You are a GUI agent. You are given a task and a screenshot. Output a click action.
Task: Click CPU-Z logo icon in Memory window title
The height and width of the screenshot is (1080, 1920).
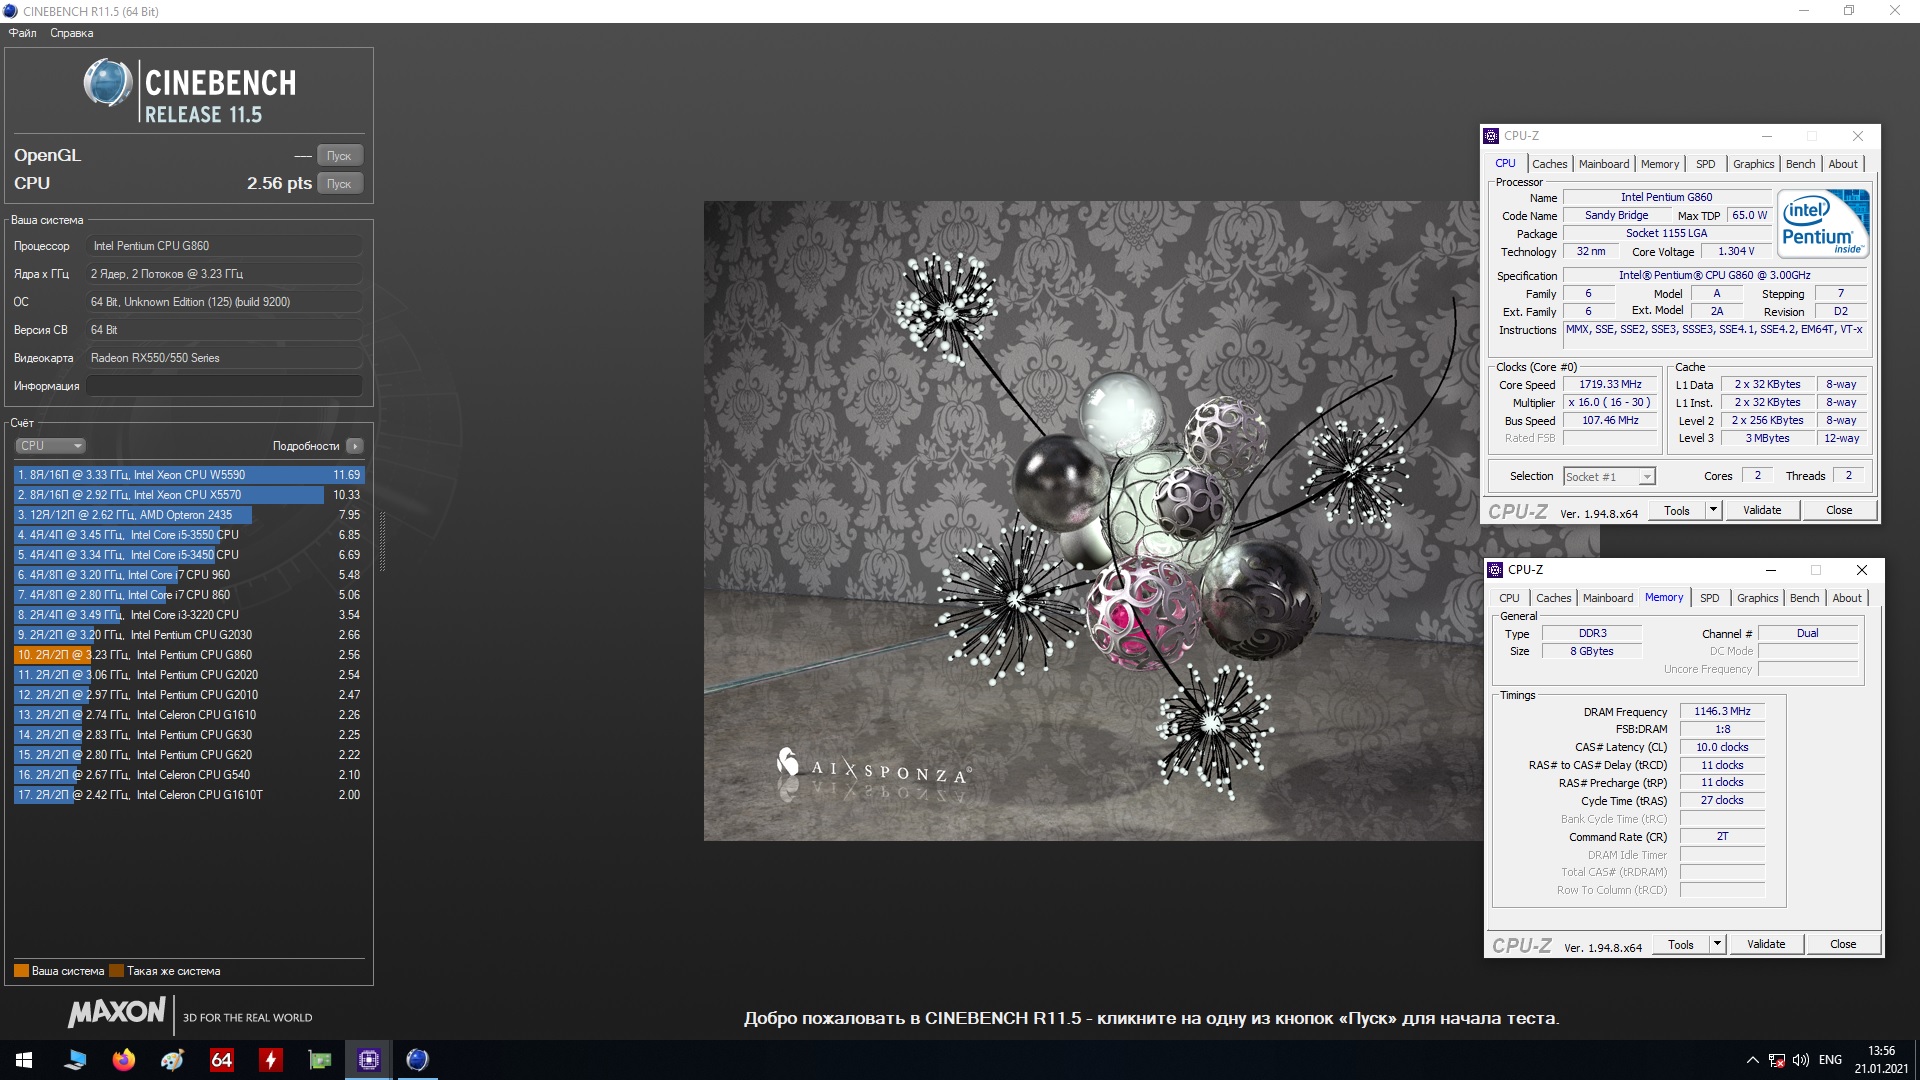[1495, 570]
